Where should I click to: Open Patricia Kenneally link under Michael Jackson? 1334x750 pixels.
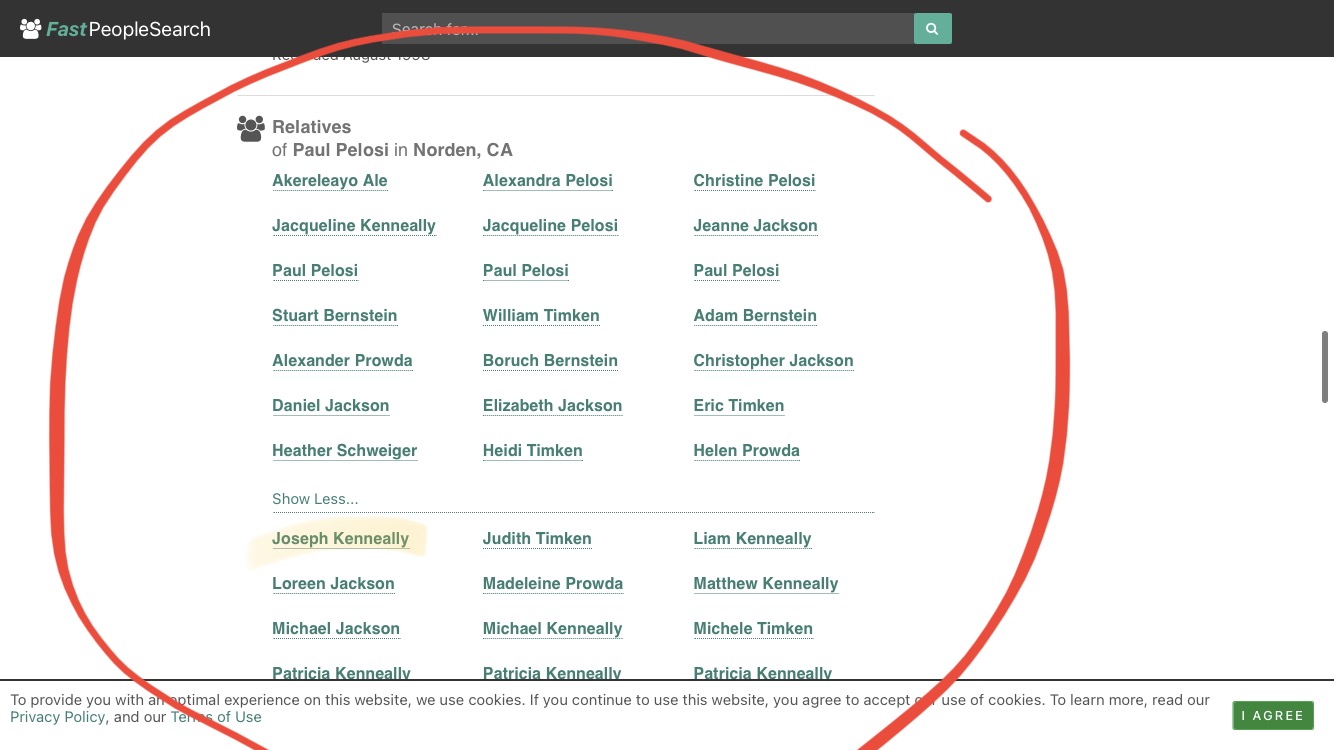point(341,673)
